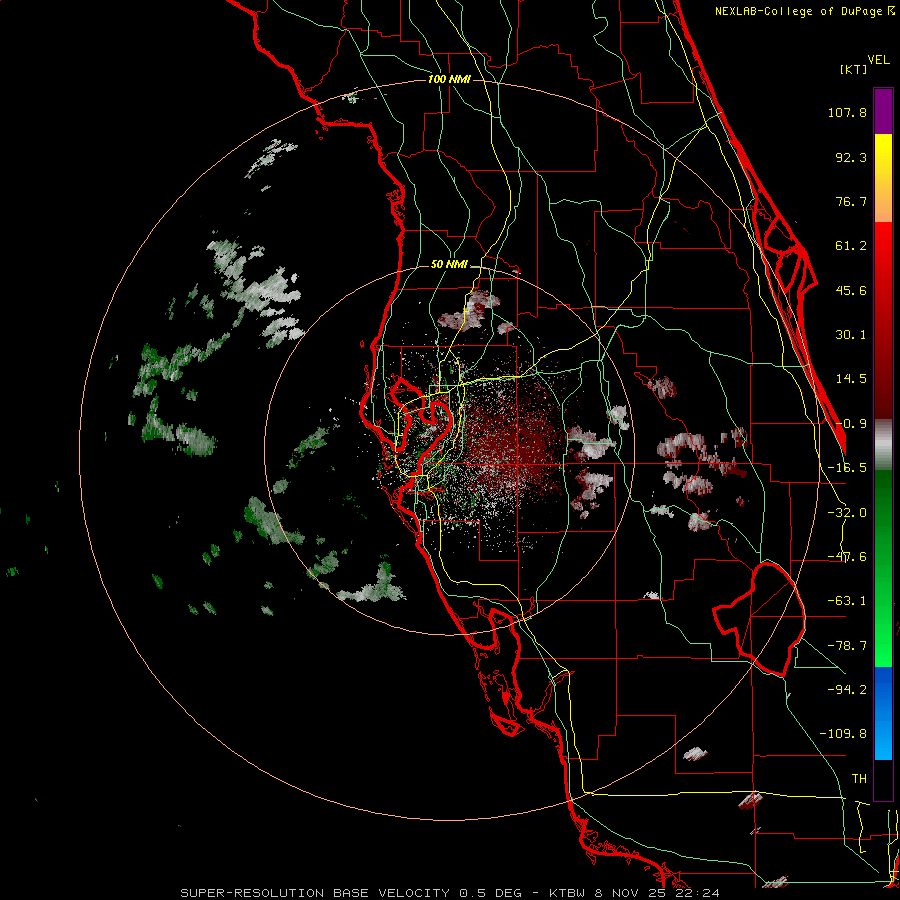Click the blue segment of the velocity color bar
The height and width of the screenshot is (900, 900).
(883, 713)
